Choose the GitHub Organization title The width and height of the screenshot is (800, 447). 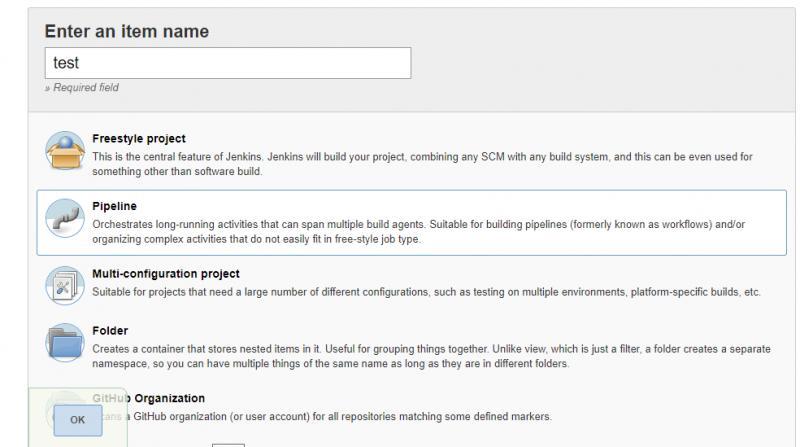coord(148,398)
